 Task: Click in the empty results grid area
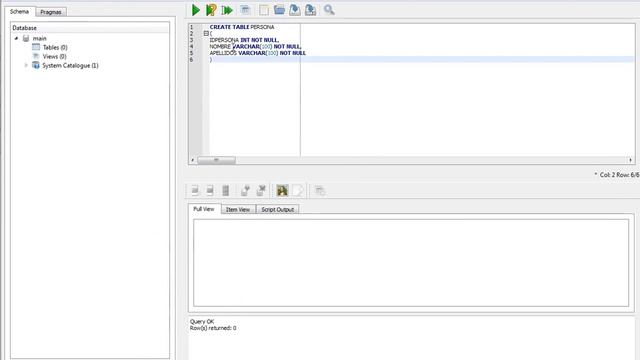[x=411, y=263]
